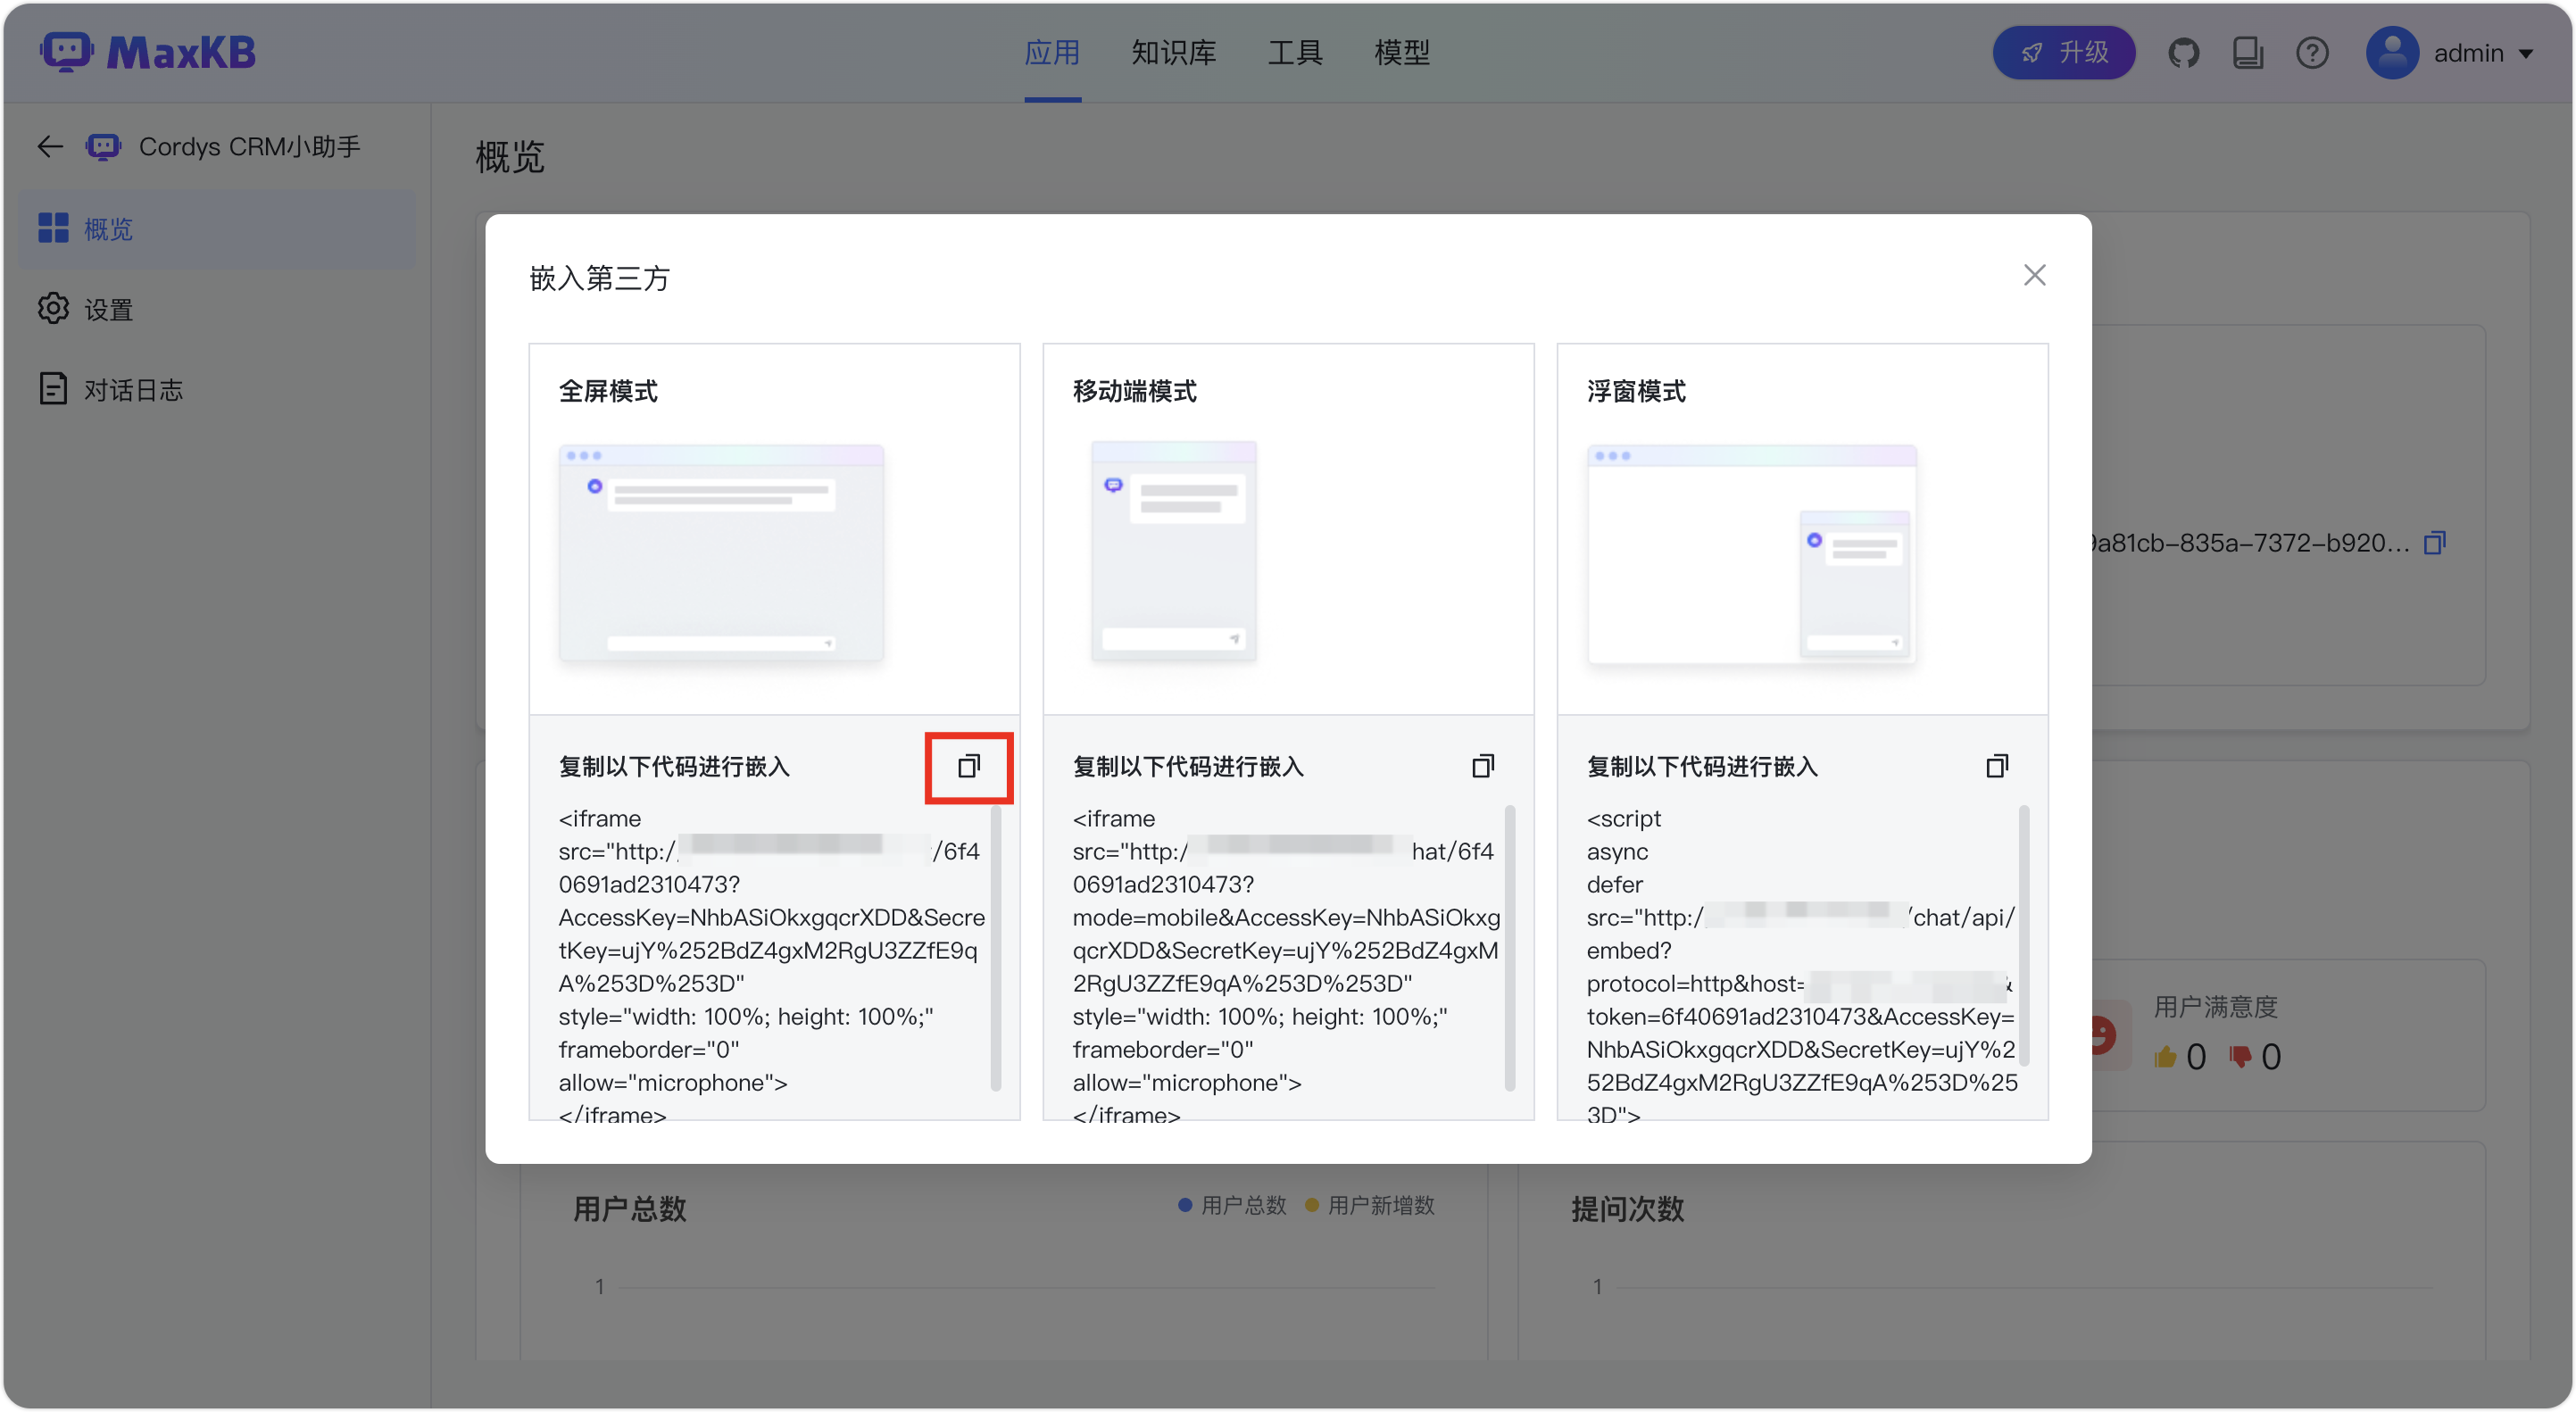Screen dimensions: 2576x1412
Task: Open the documentation book icon
Action: click(x=2247, y=53)
